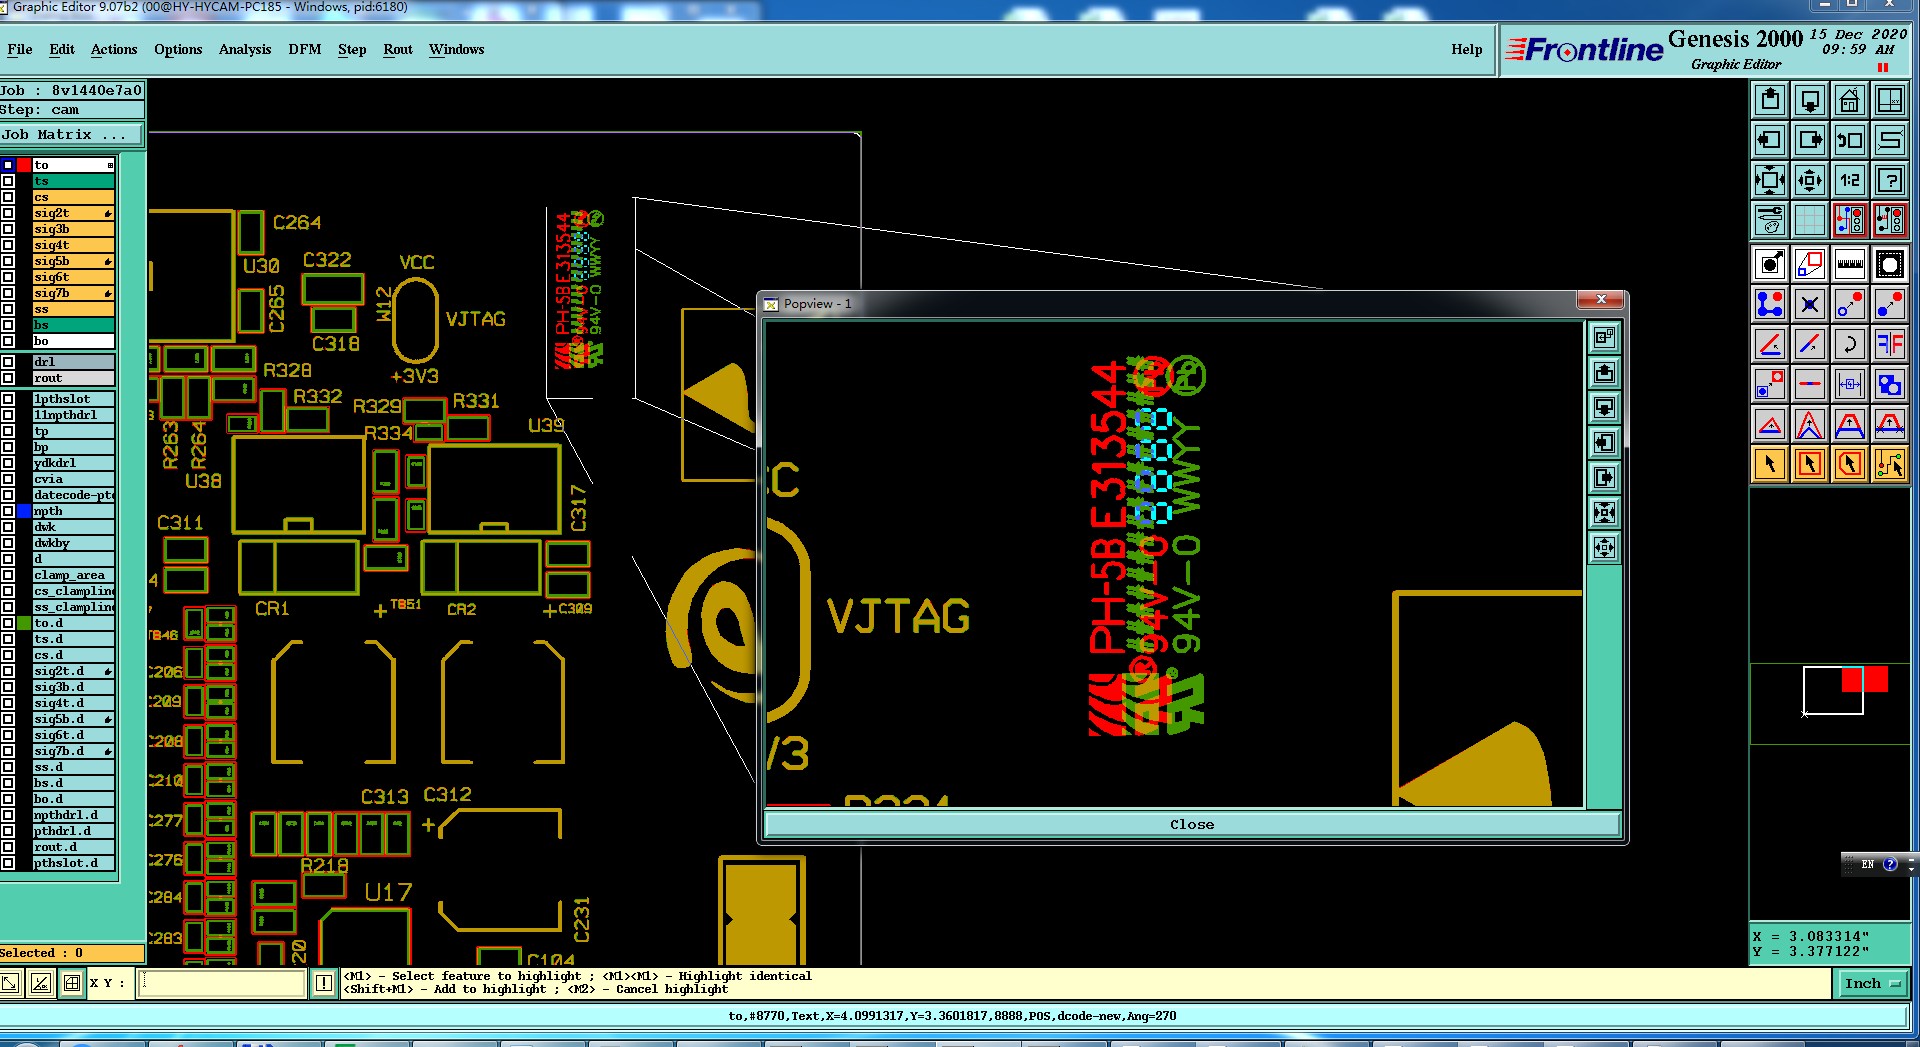Toggle display checkbox for layer rout
1920x1047 pixels.
tap(8, 378)
